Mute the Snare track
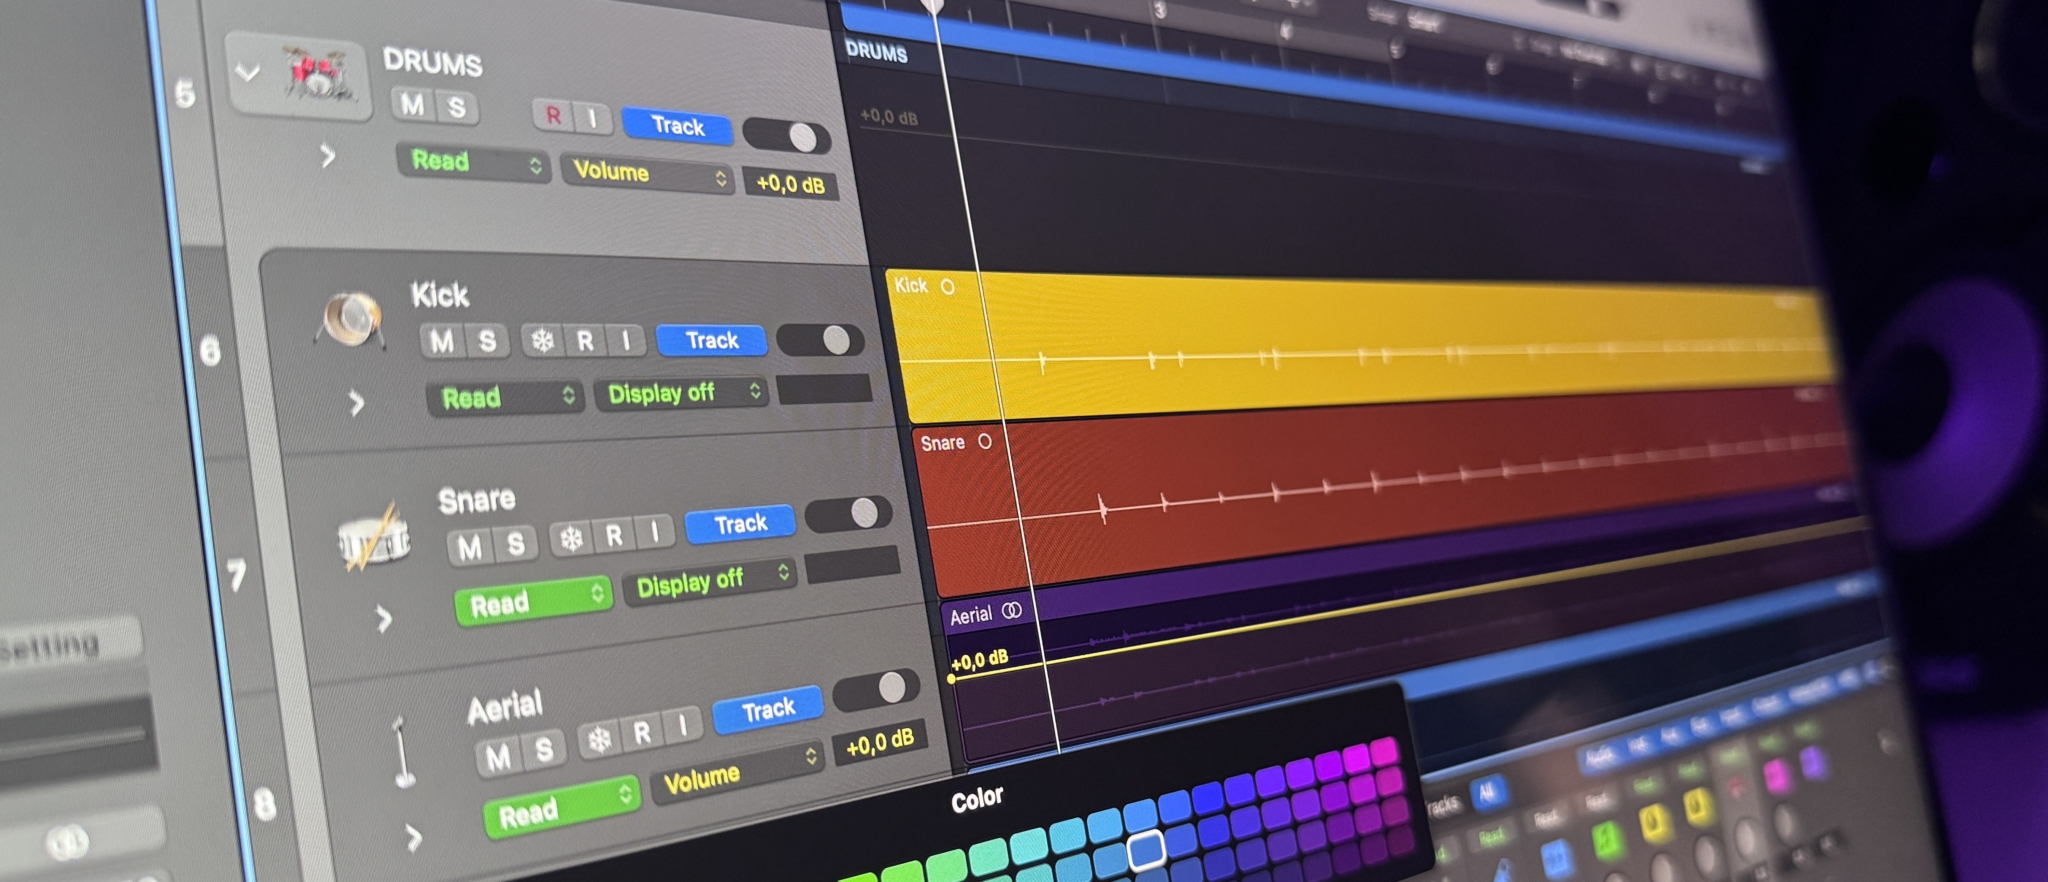2048x882 pixels. pos(469,546)
